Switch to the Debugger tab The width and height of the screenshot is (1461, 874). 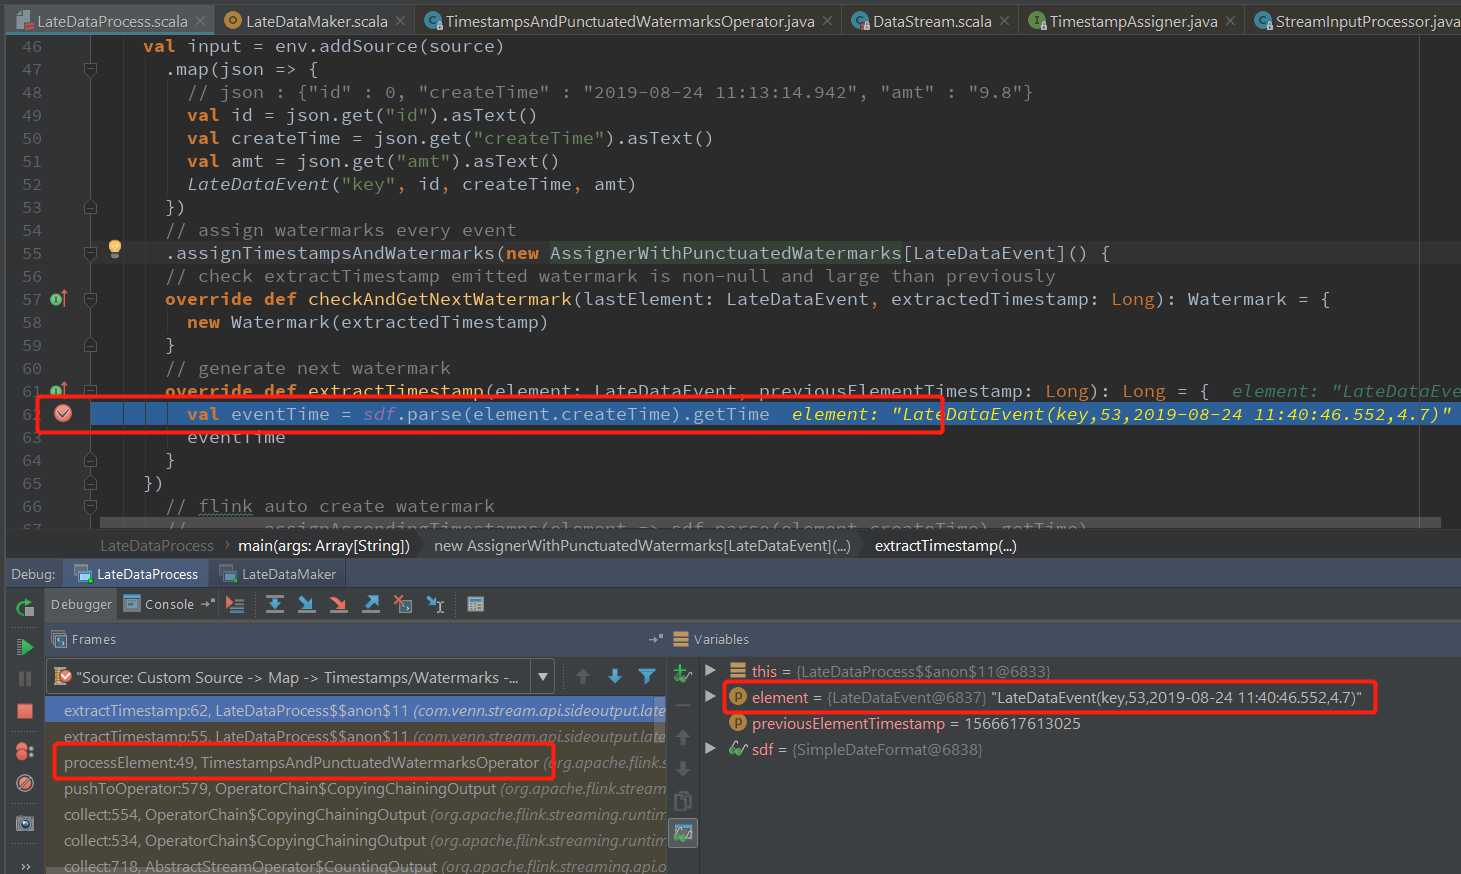[81, 604]
